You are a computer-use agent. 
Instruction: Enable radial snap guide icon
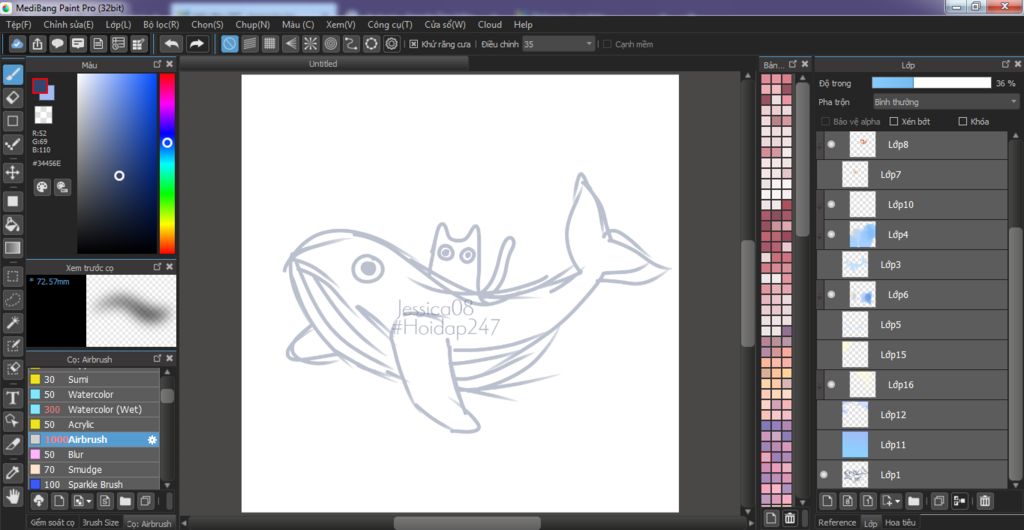[x=310, y=44]
